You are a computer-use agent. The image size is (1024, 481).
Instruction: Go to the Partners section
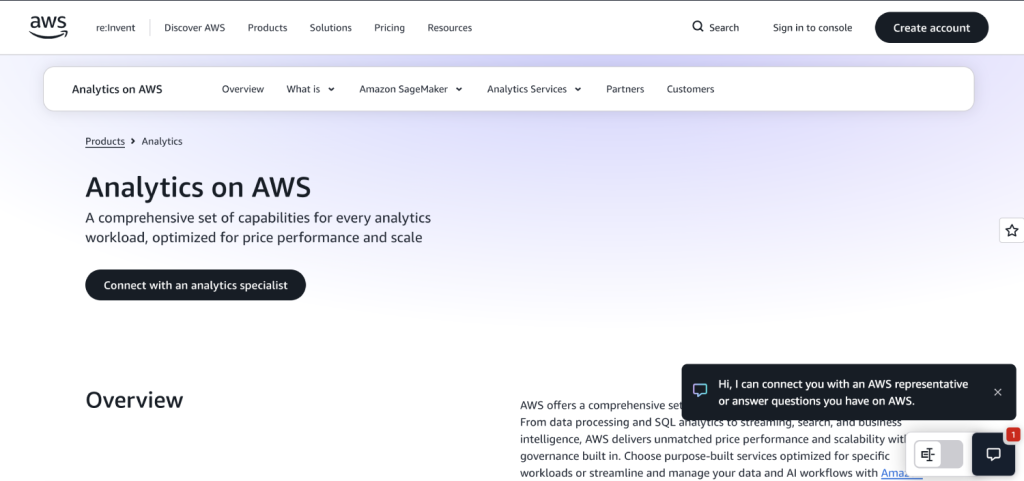tap(625, 89)
